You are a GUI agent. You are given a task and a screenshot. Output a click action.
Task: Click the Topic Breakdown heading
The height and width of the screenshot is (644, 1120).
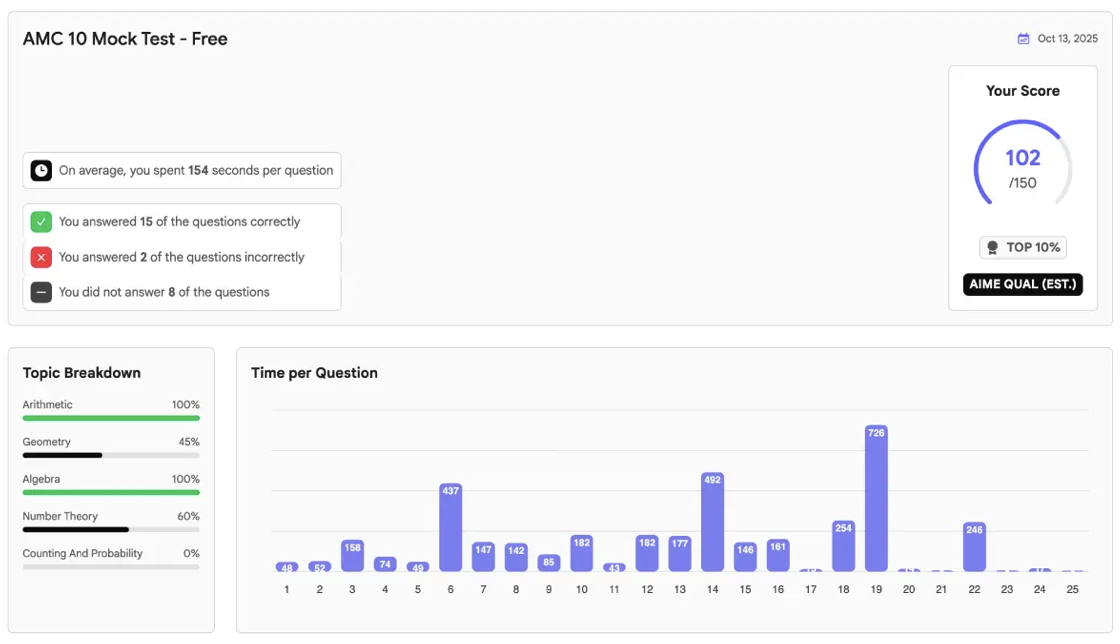[81, 373]
